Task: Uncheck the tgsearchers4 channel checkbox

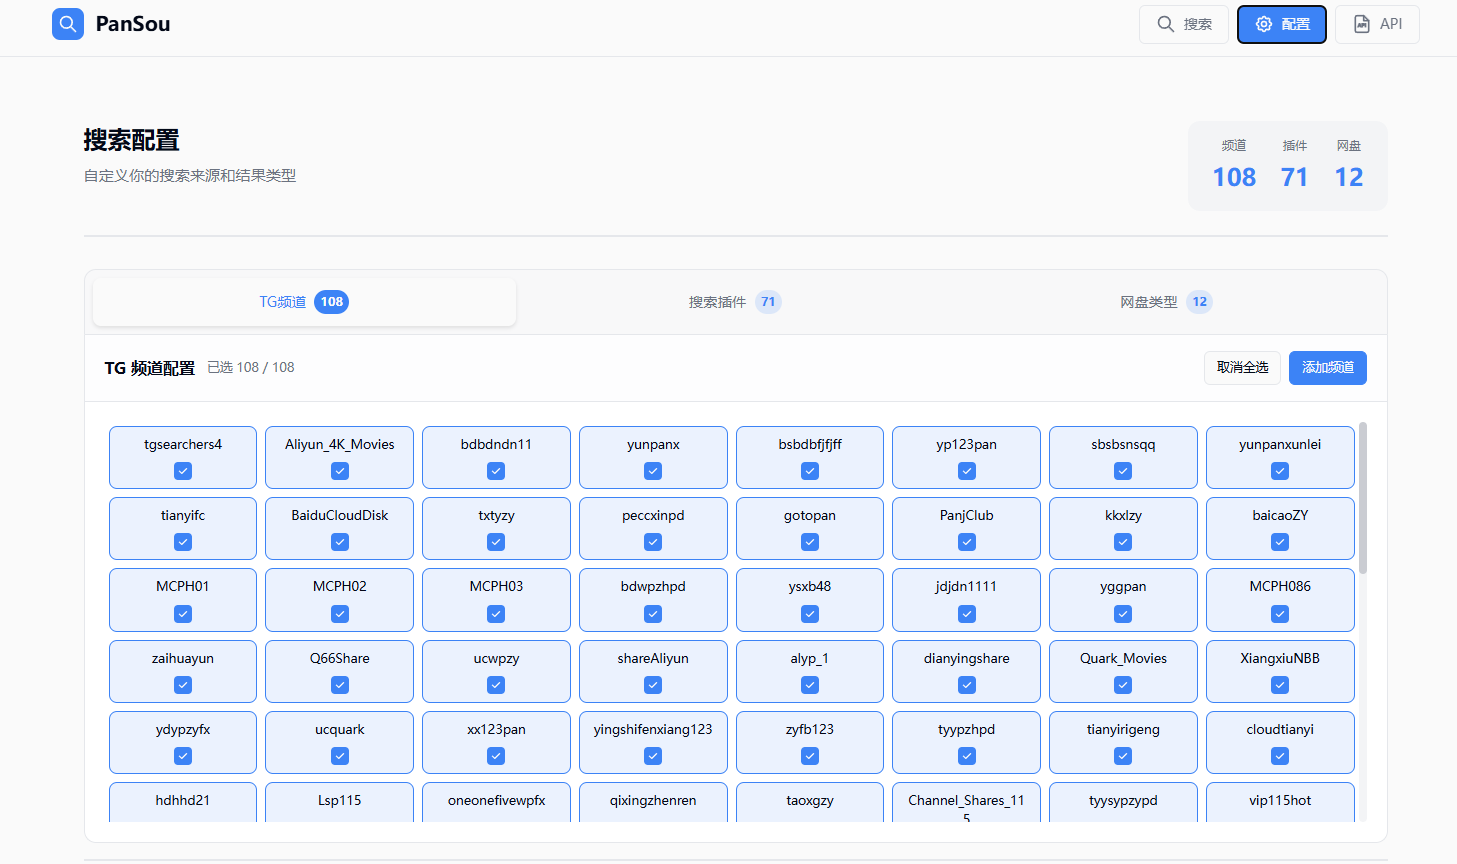Action: (x=183, y=471)
